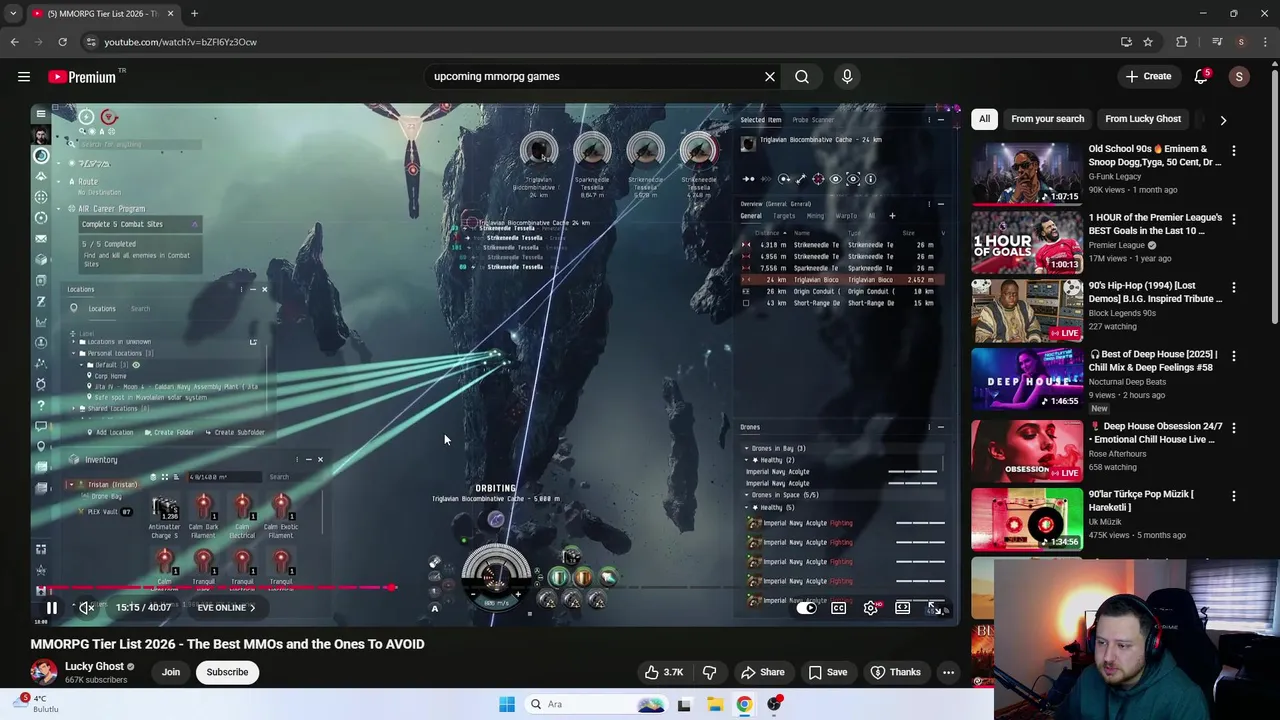Expand the EVE ONLINE chapter label
The image size is (1280, 720).
pos(226,607)
